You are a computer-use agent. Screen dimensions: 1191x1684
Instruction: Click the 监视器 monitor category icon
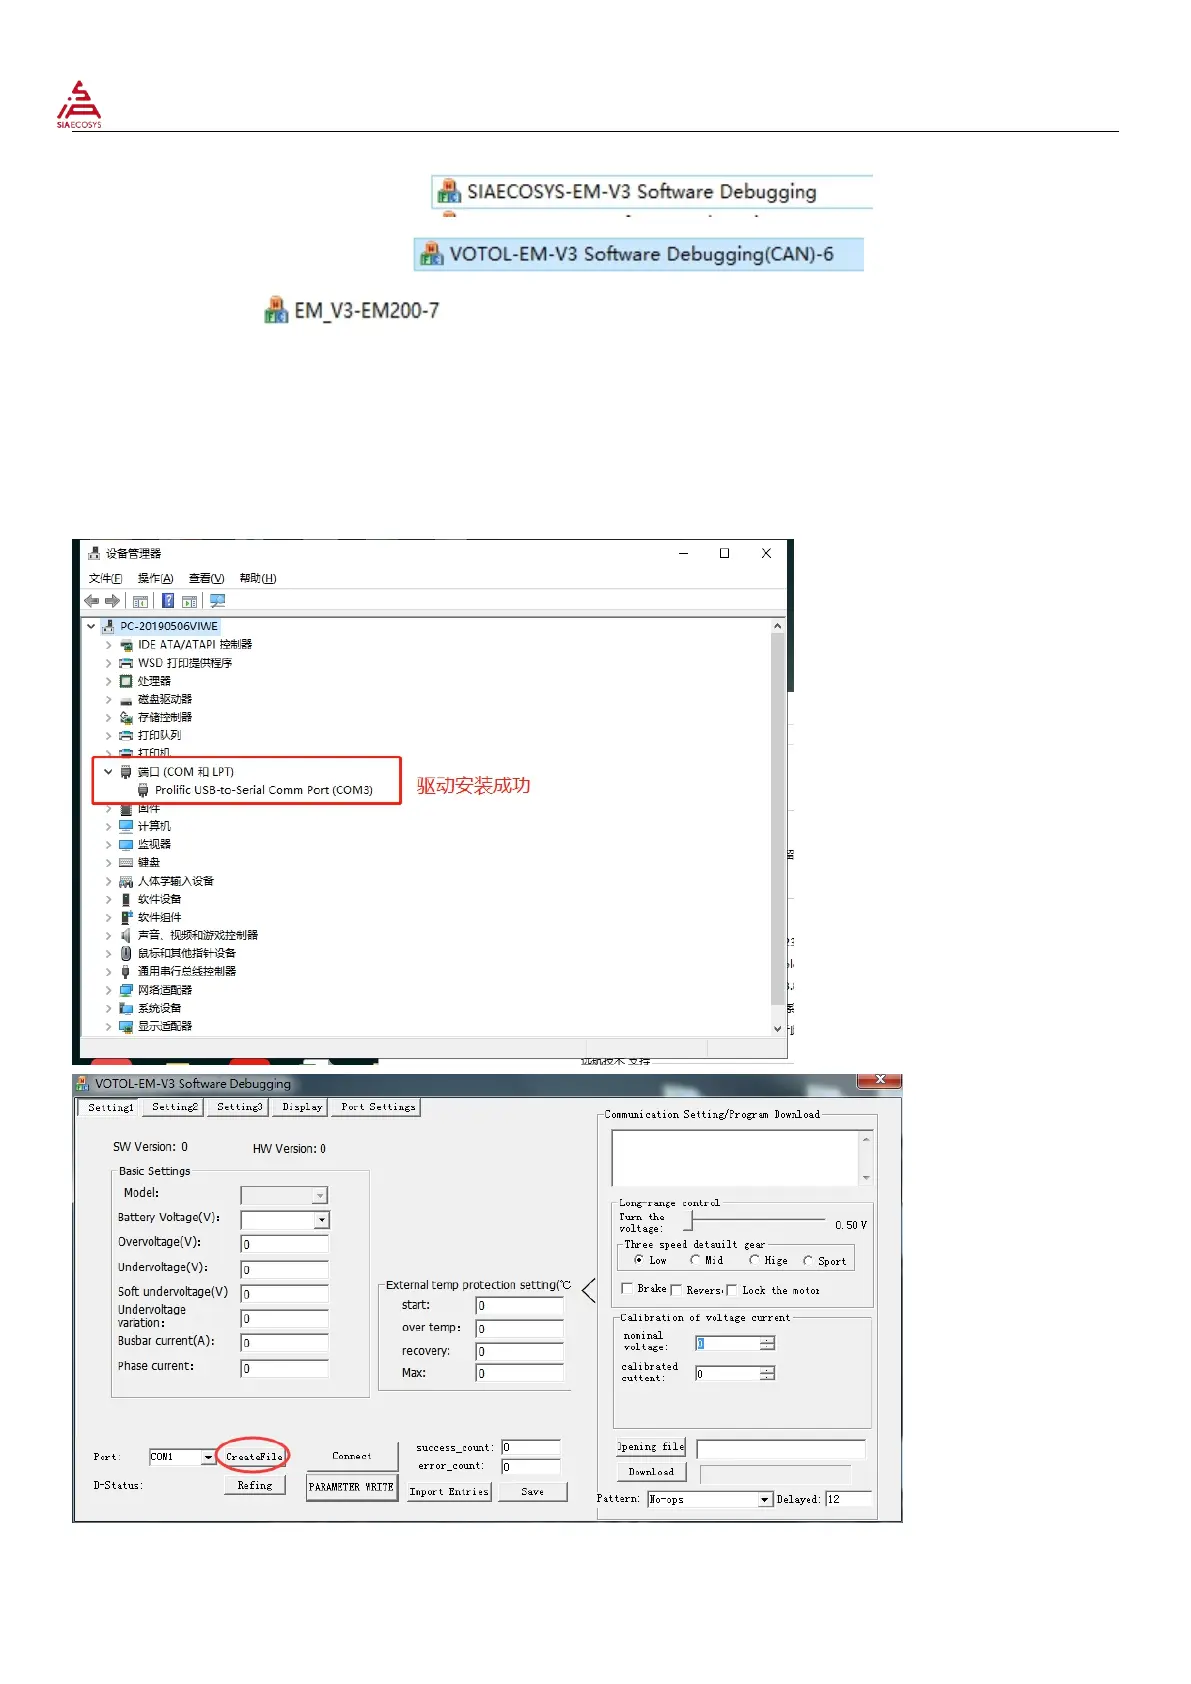click(126, 844)
